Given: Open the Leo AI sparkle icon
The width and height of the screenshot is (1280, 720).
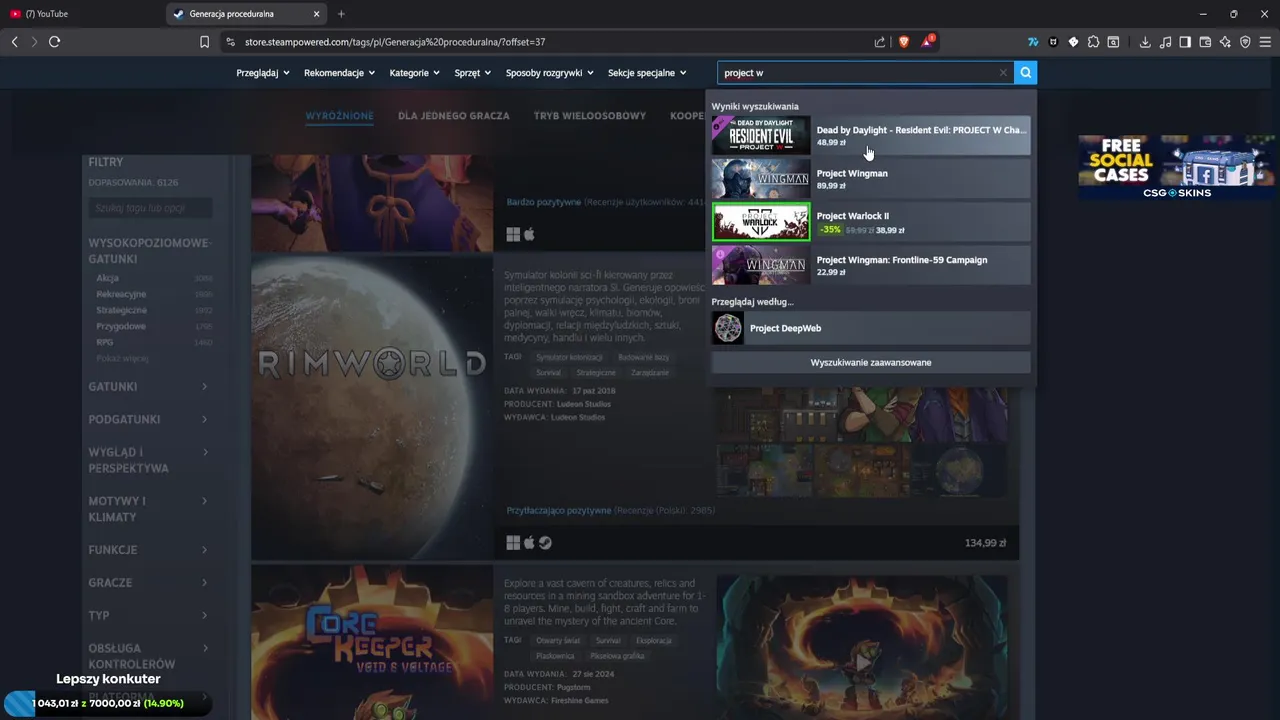Looking at the screenshot, I should pos(1225,42).
